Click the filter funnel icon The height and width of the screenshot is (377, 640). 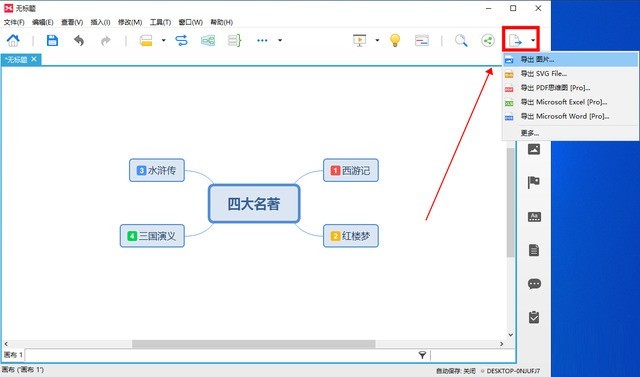422,355
